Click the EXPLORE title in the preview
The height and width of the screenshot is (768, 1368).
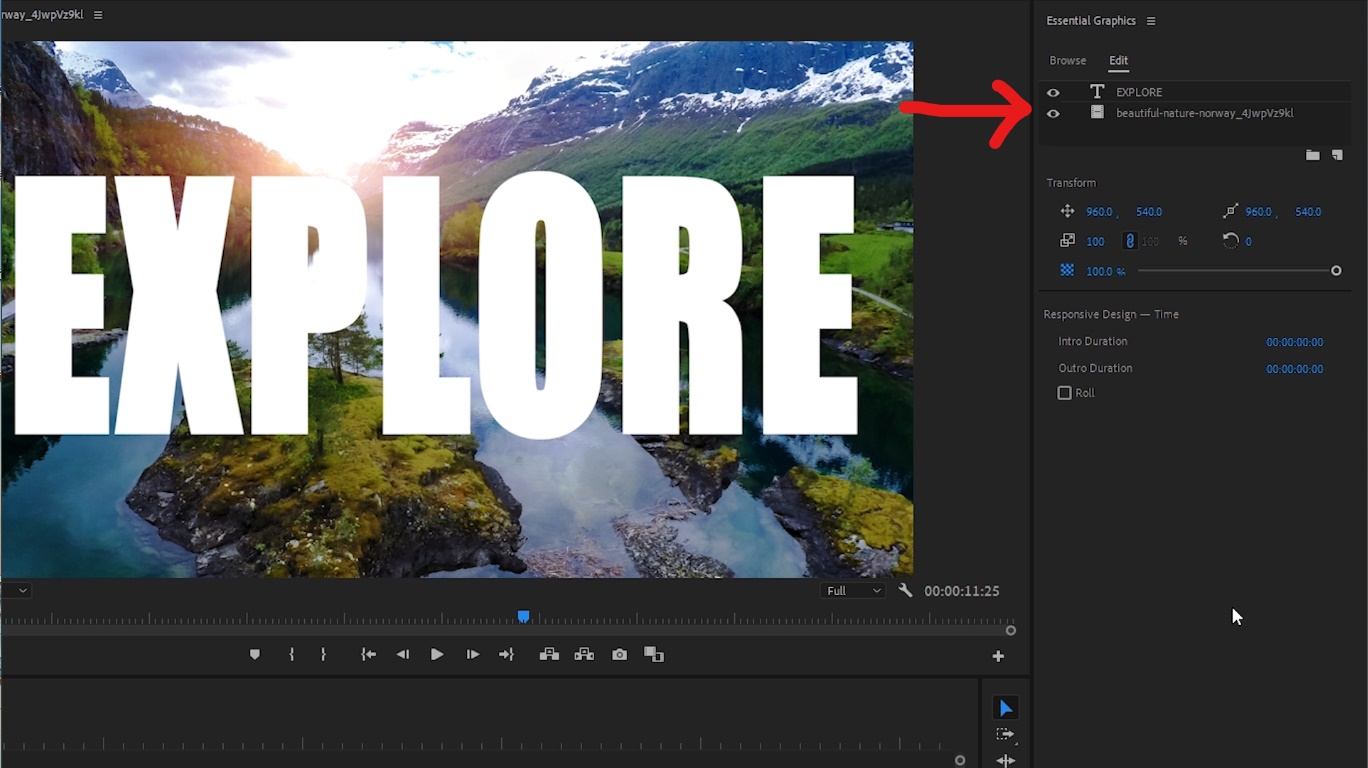pos(436,305)
